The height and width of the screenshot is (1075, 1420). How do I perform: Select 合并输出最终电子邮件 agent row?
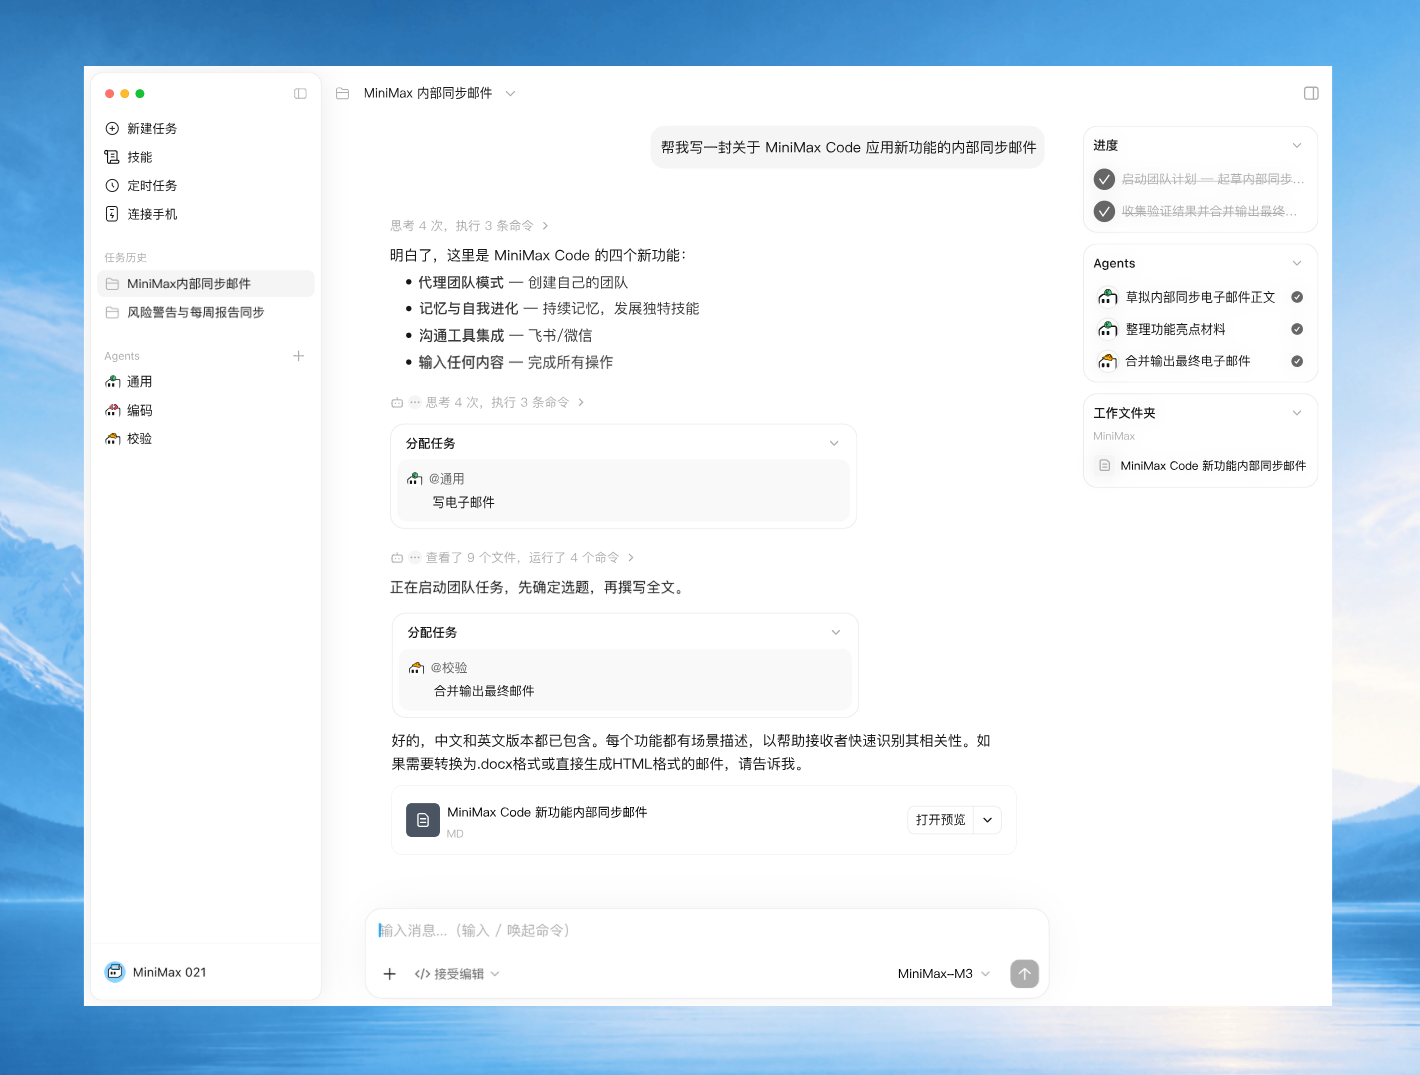pos(1200,361)
